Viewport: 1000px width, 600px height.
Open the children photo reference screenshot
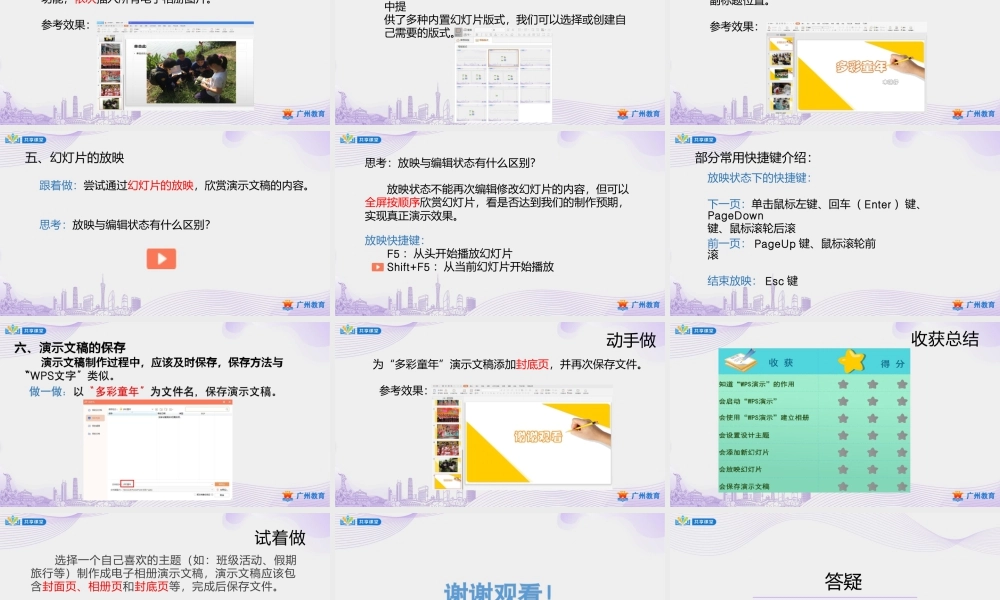coord(175,65)
